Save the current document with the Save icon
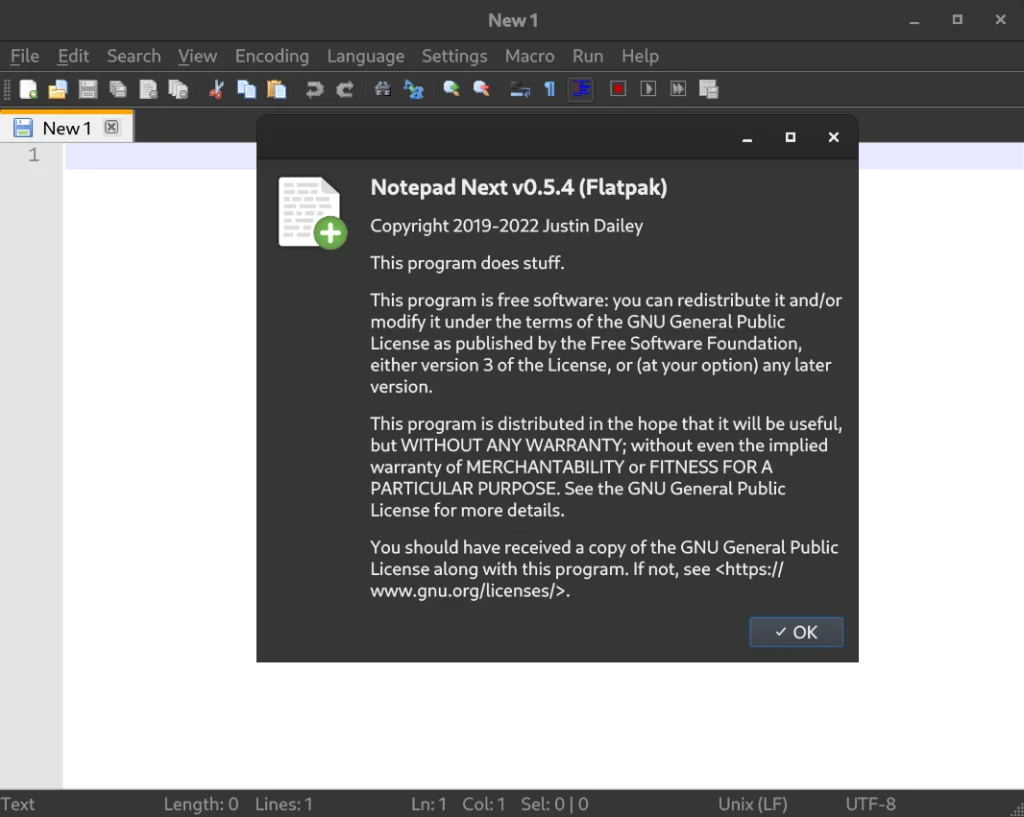Viewport: 1024px width, 817px height. pos(88,89)
